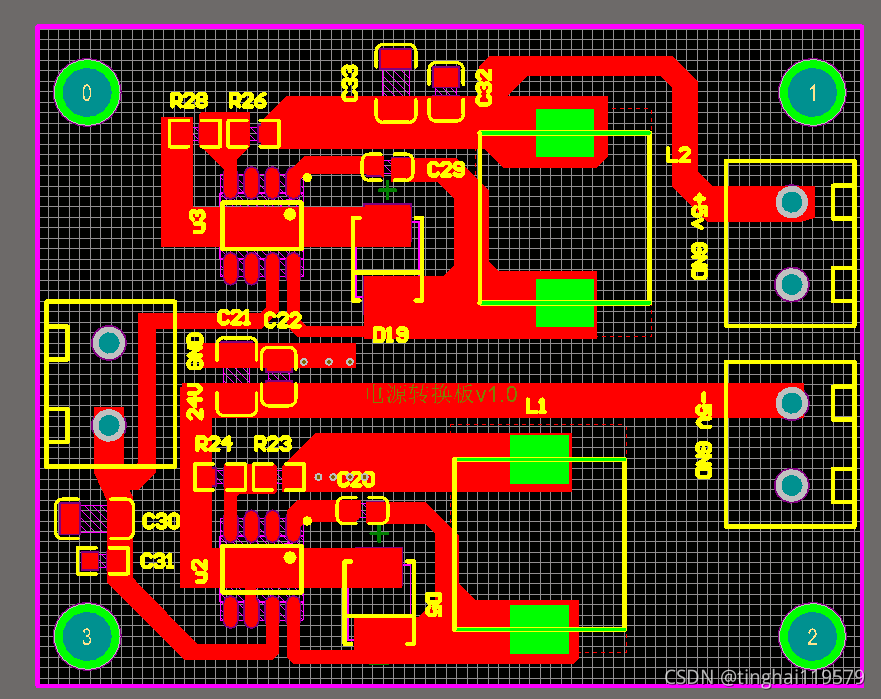Click the C22 designator label

[283, 320]
